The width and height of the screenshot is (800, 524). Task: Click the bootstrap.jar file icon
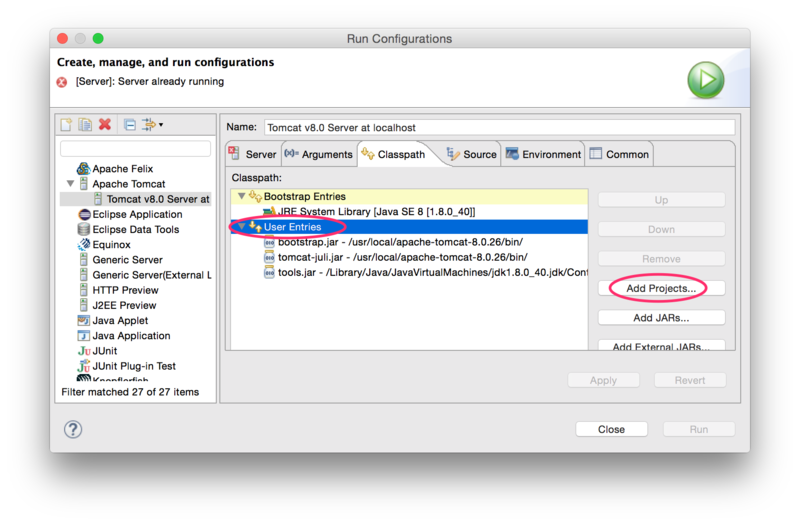coord(269,242)
